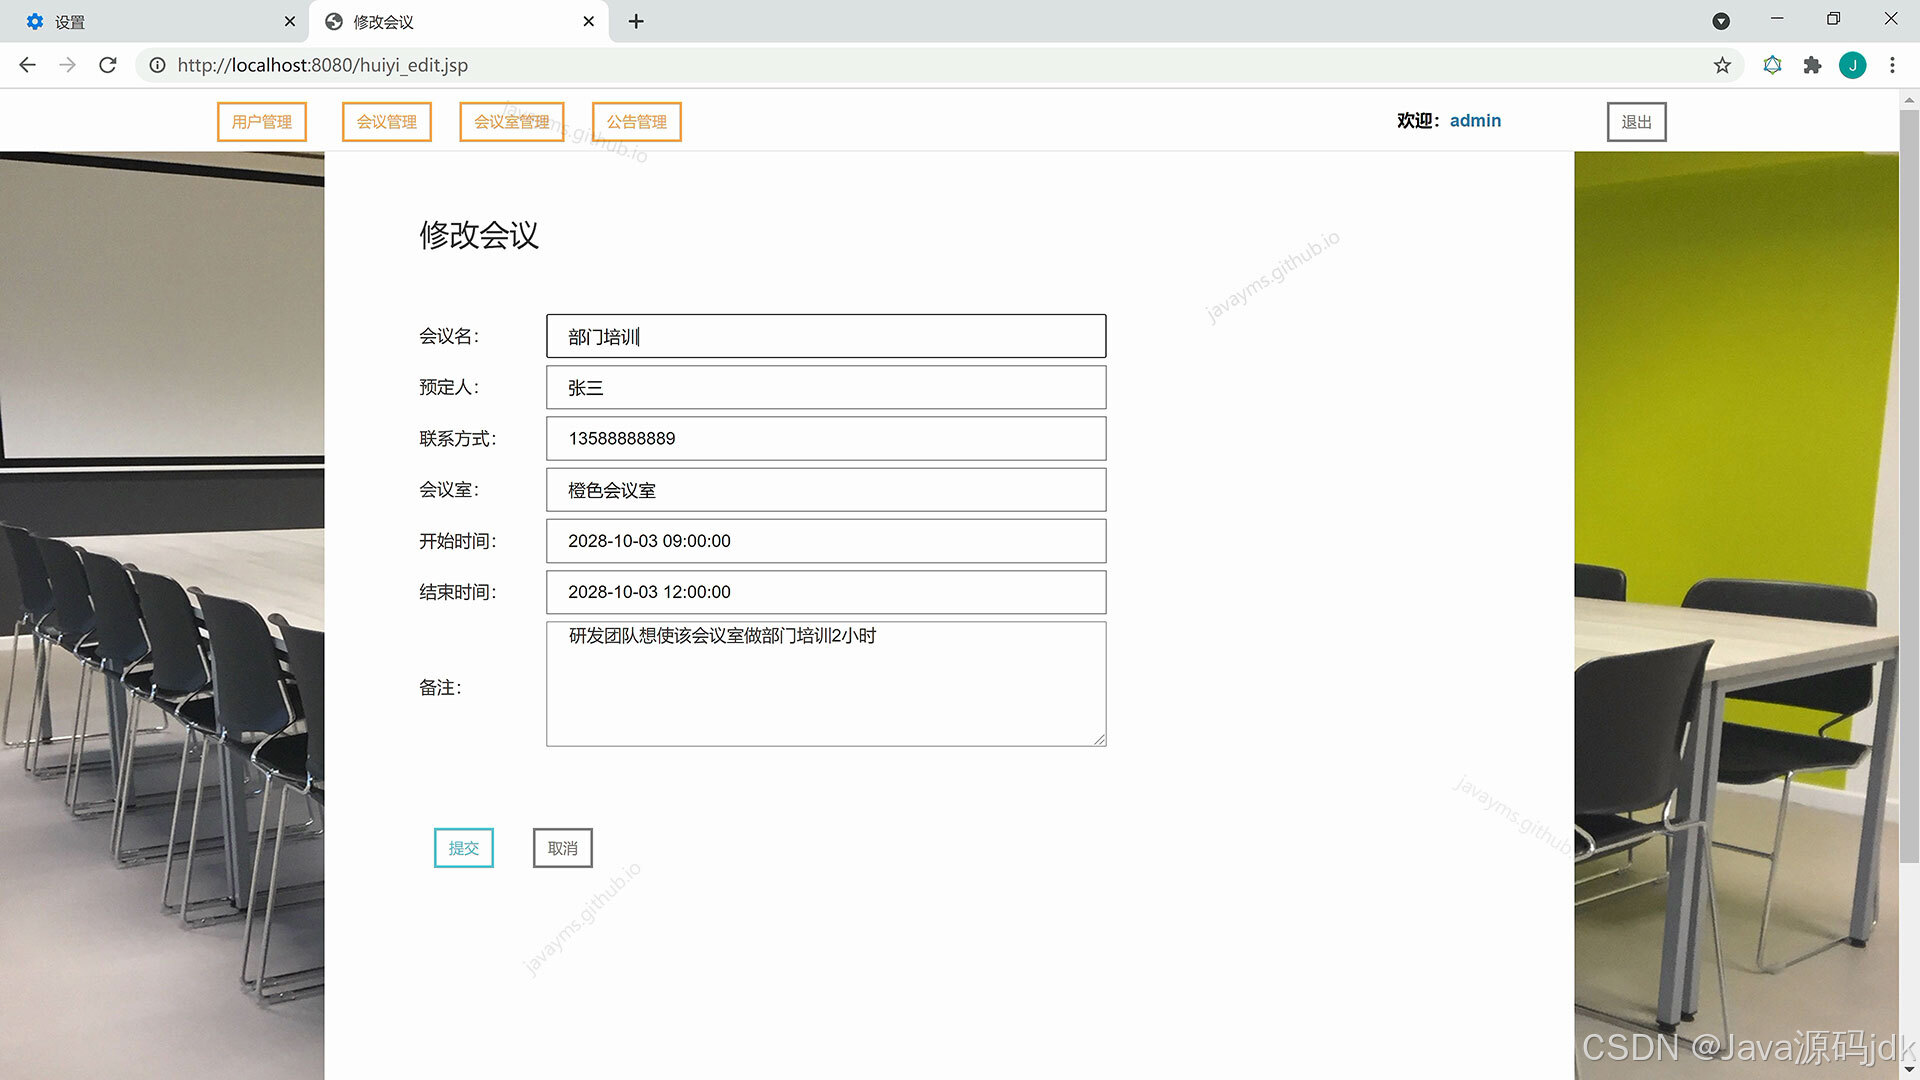Open 公告管理 menu
This screenshot has width=1920, height=1080.
637,122
